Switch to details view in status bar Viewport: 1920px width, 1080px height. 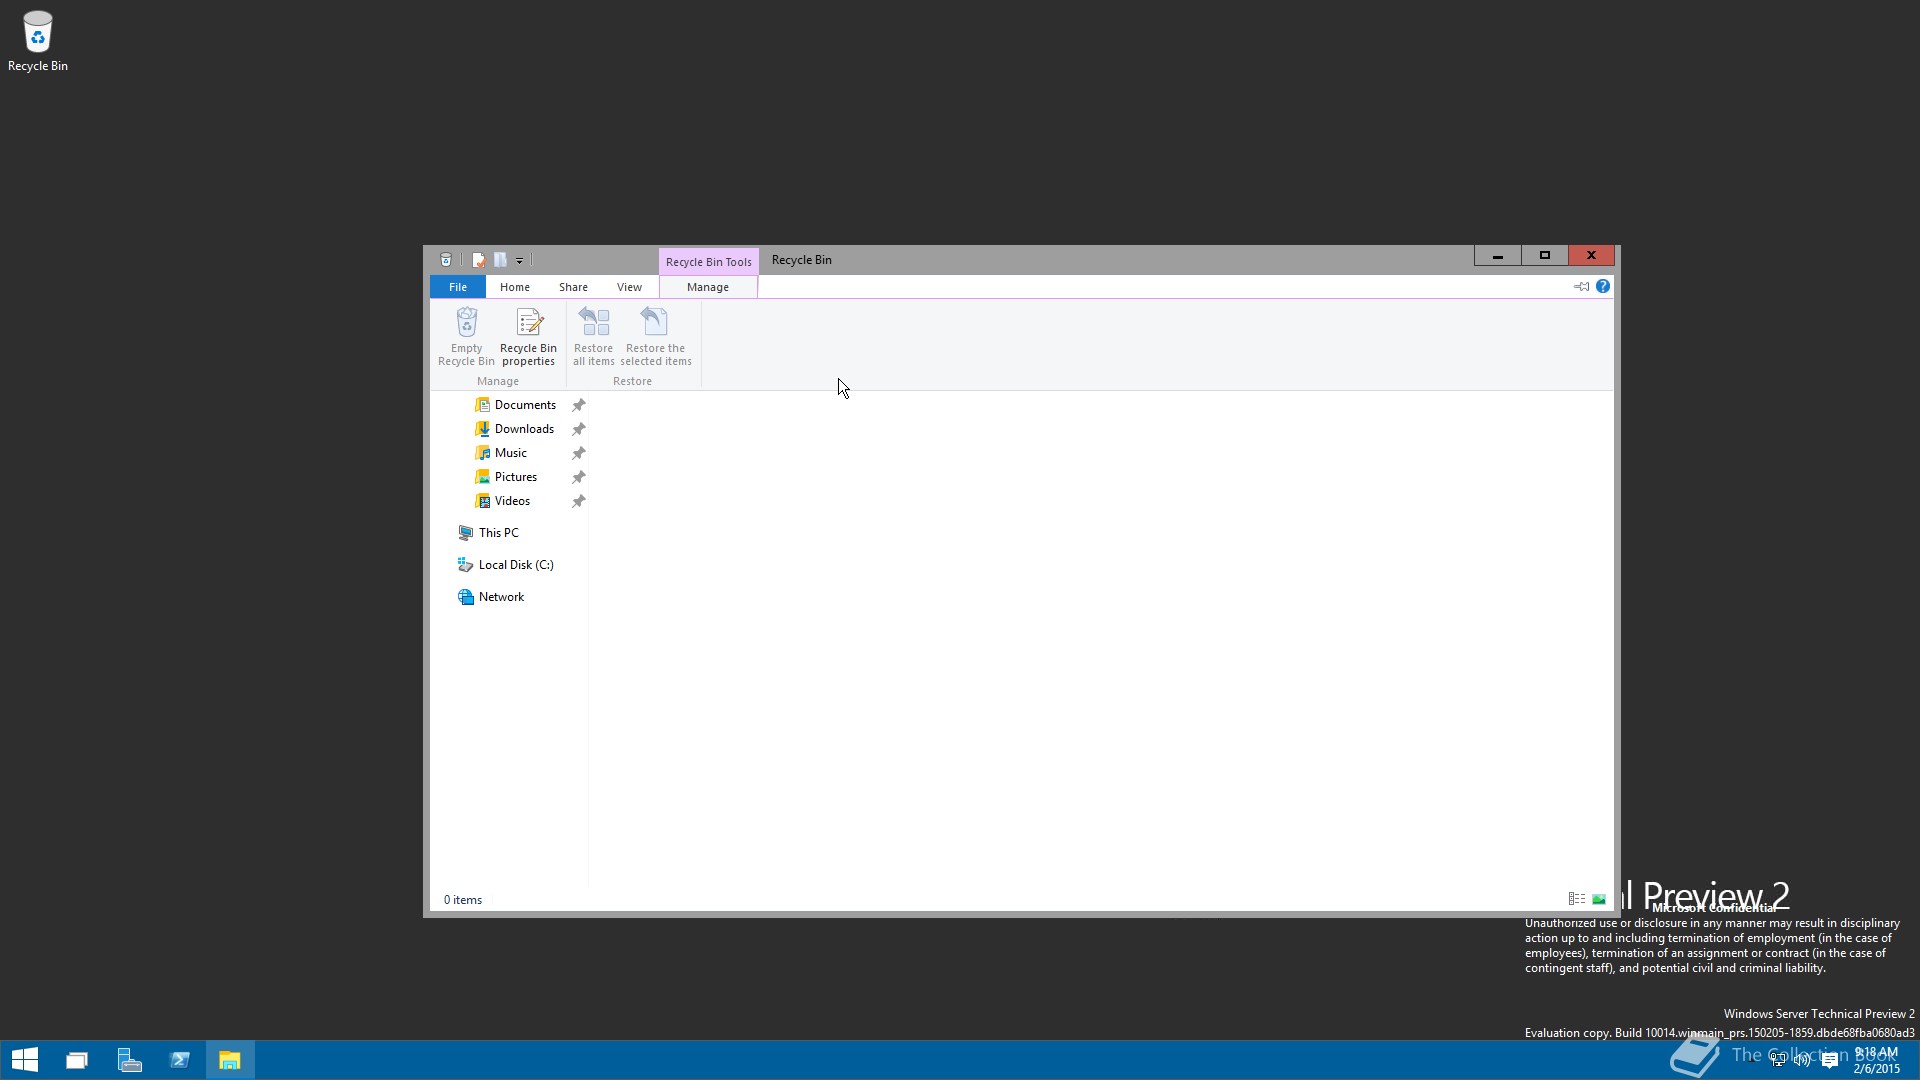[x=1577, y=899]
